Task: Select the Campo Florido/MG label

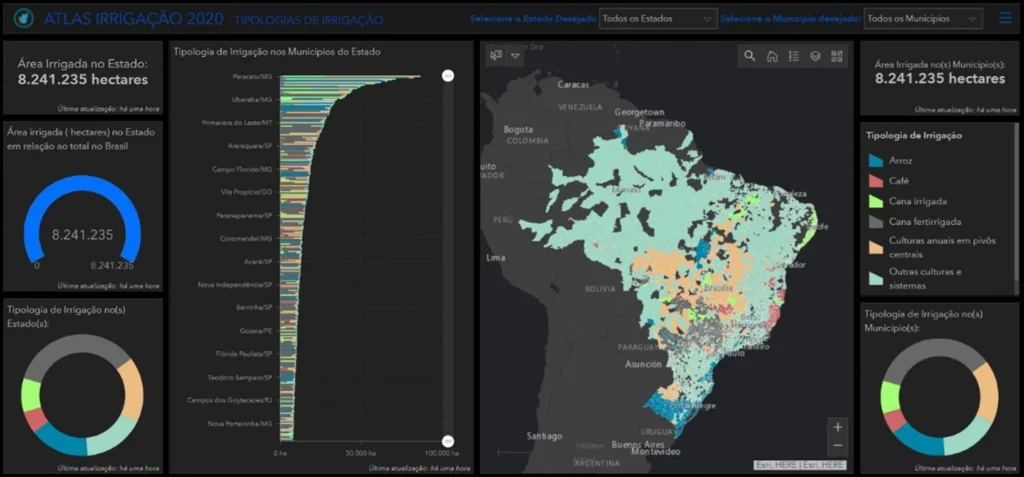Action: (242, 169)
